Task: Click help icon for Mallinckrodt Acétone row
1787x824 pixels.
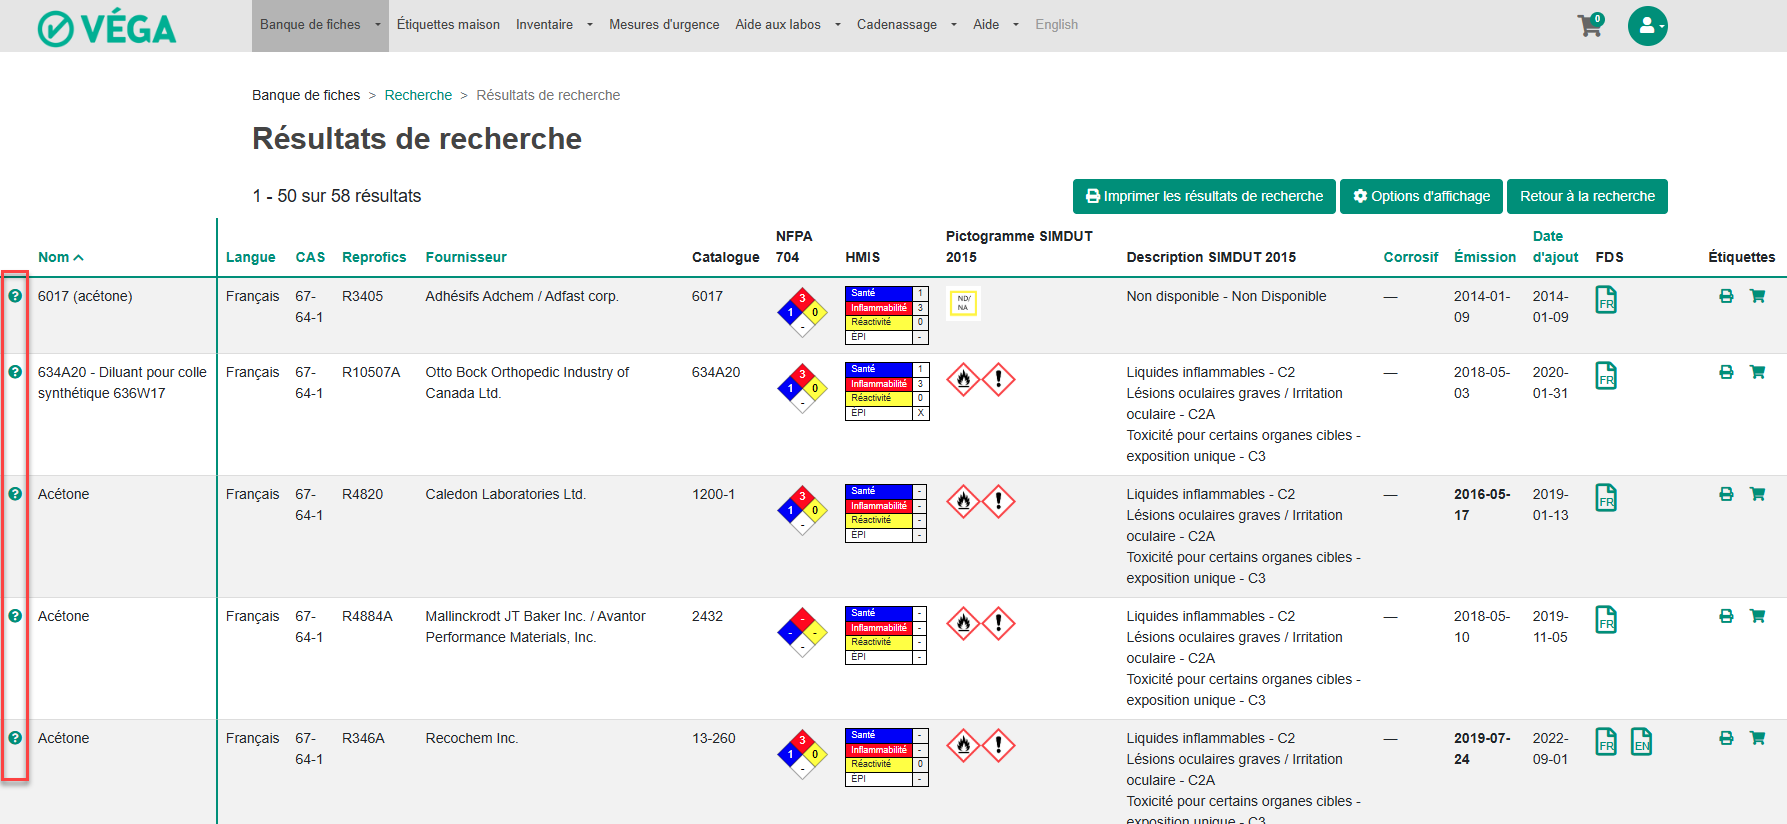Action: tap(15, 616)
